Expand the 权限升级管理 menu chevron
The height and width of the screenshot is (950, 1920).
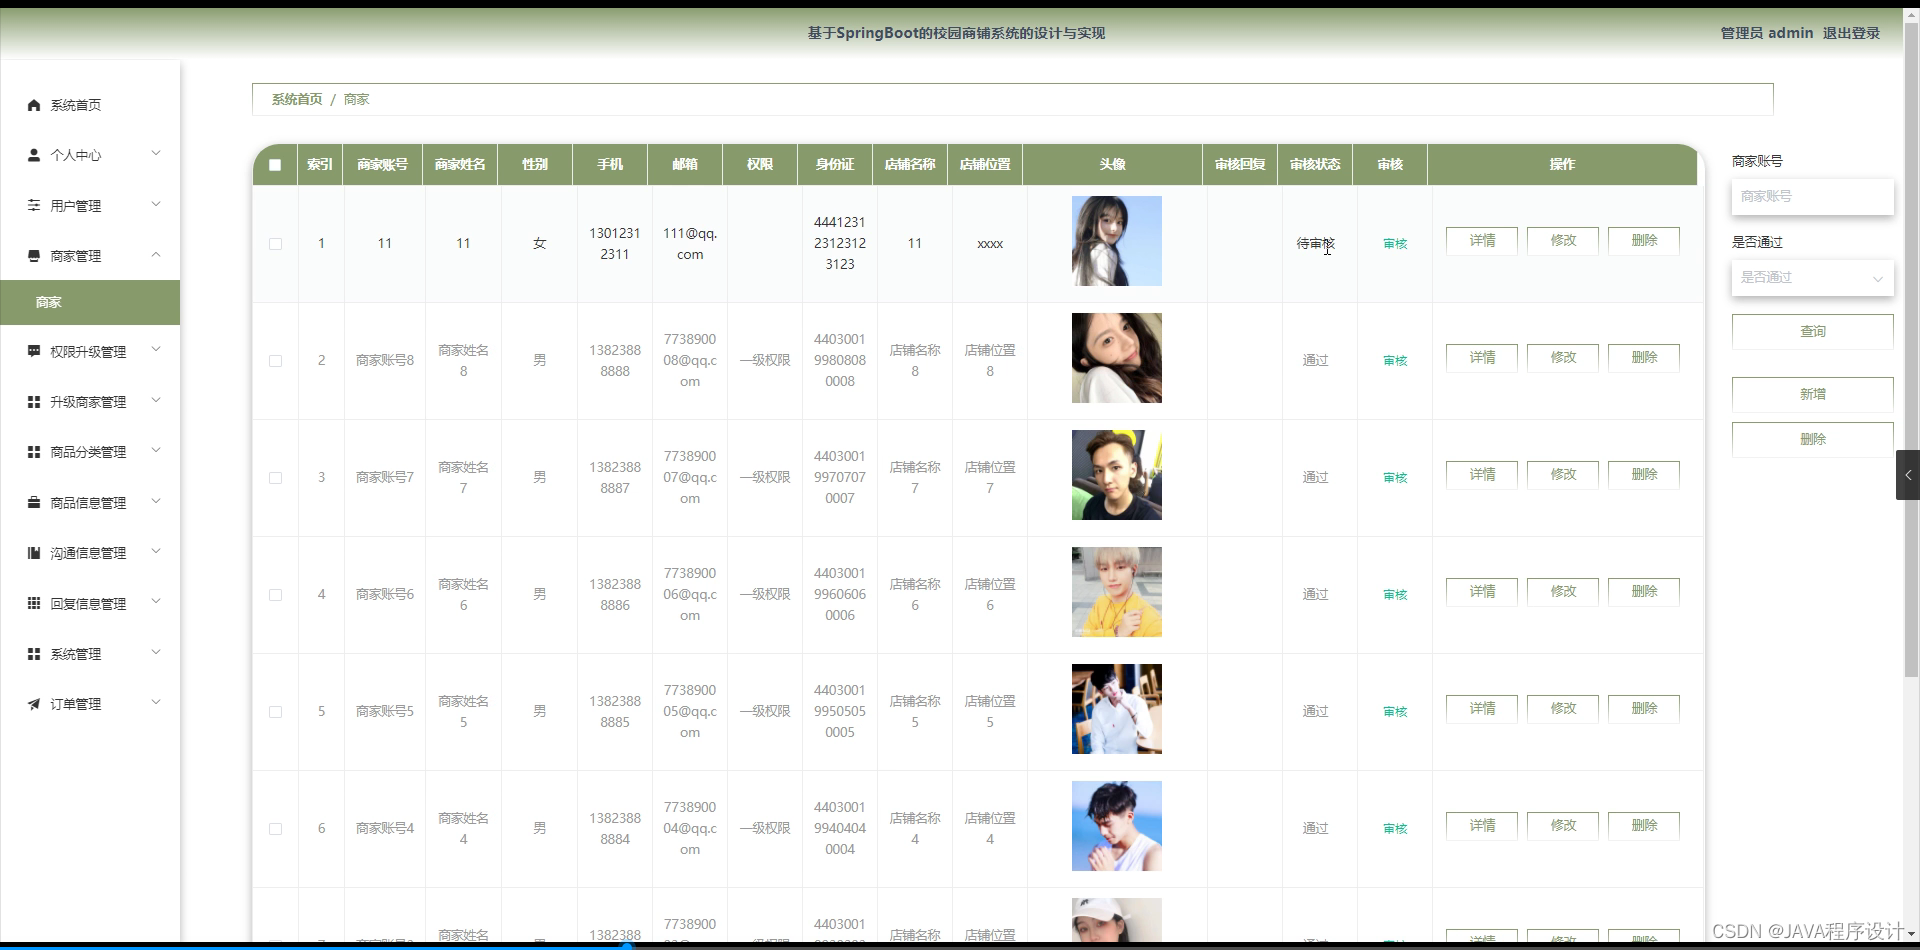pos(156,349)
